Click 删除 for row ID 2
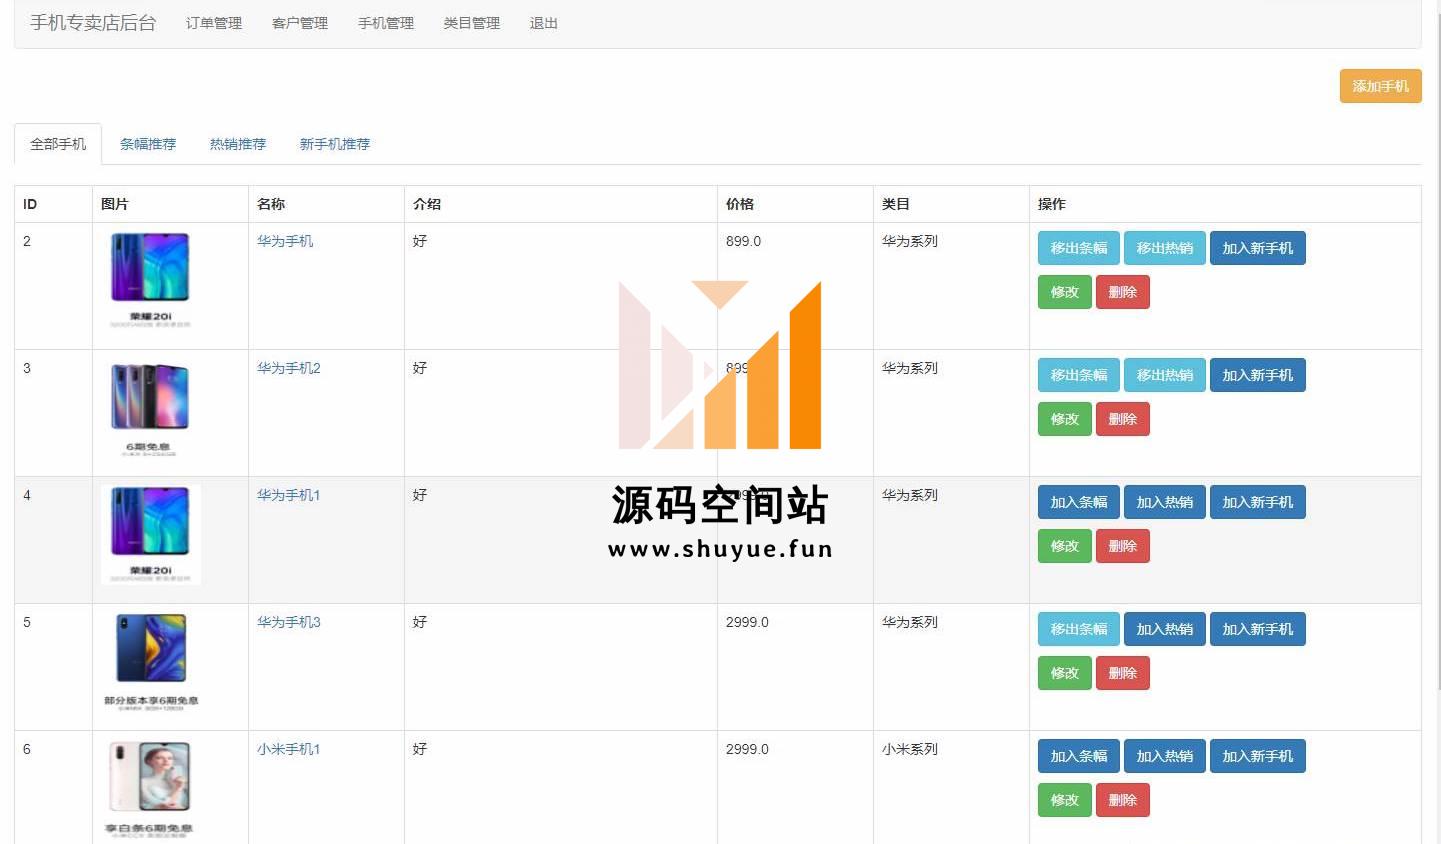The image size is (1441, 844). [1122, 292]
